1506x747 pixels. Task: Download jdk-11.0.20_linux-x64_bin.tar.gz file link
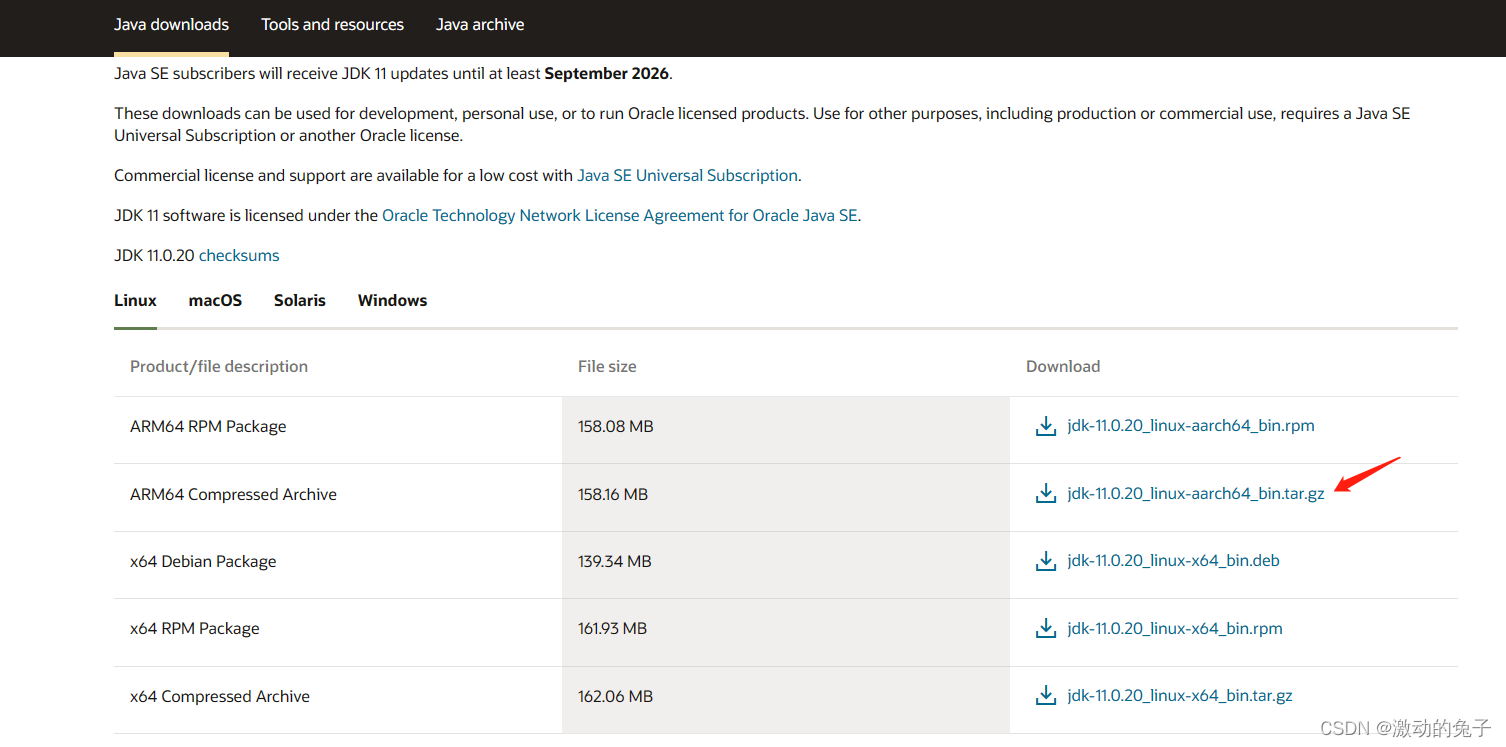click(1179, 696)
